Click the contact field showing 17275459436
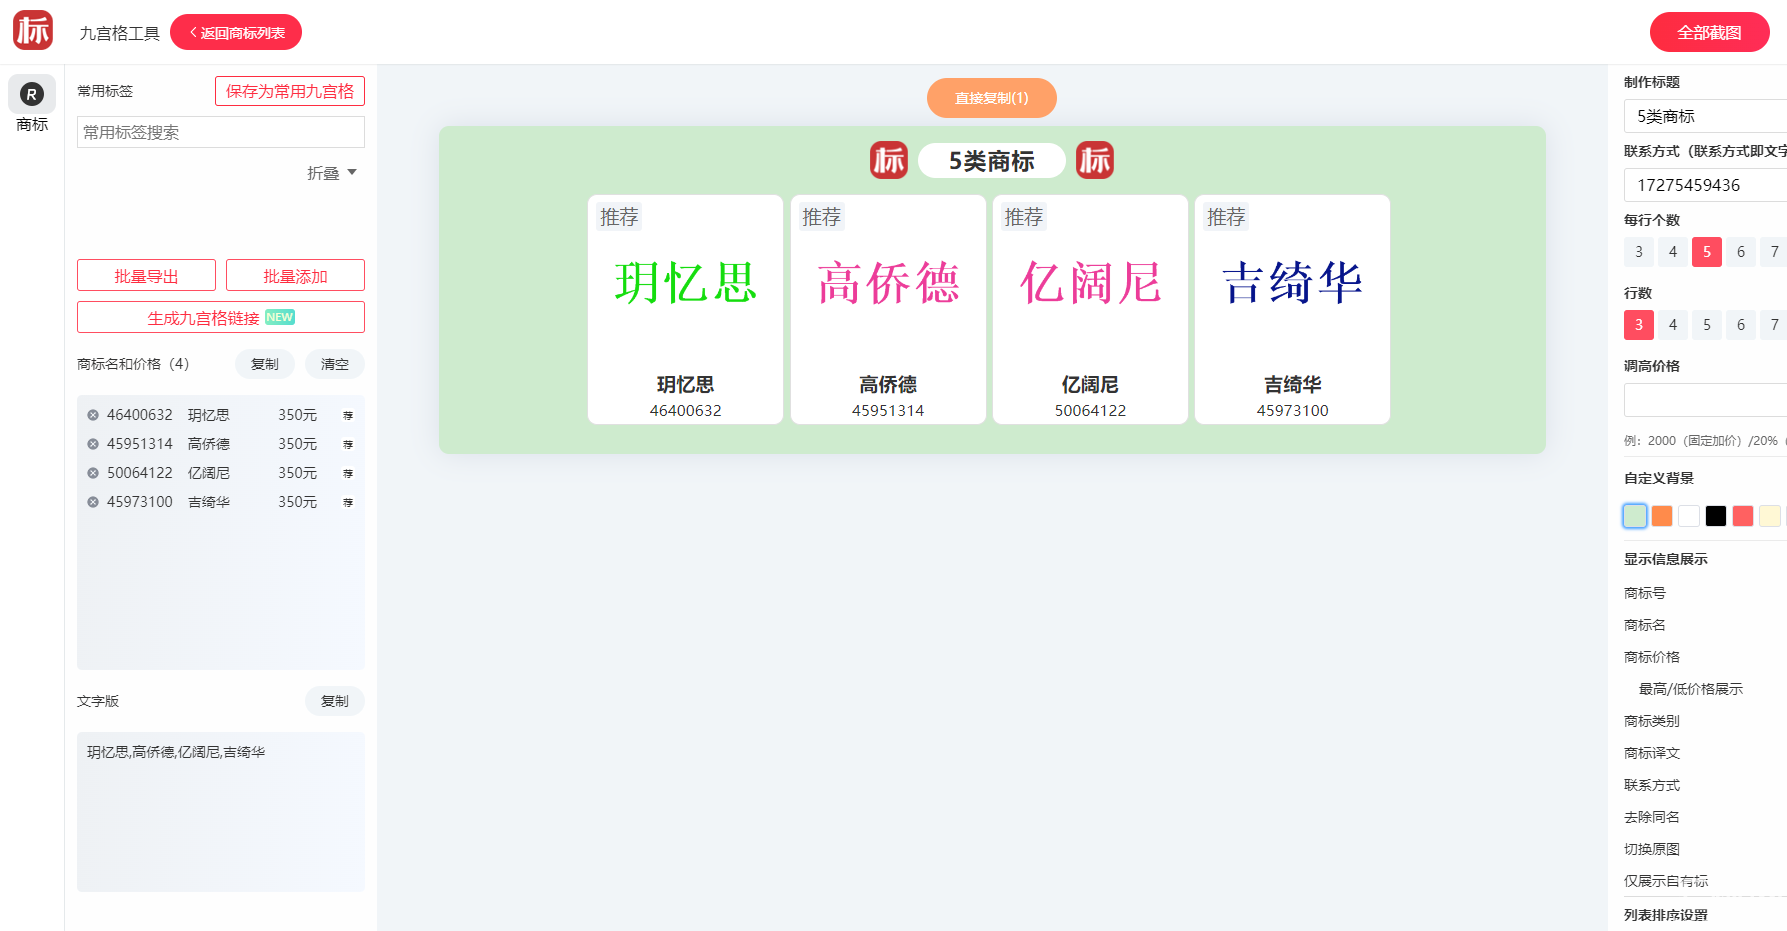Viewport: 1787px width, 931px height. point(1705,185)
